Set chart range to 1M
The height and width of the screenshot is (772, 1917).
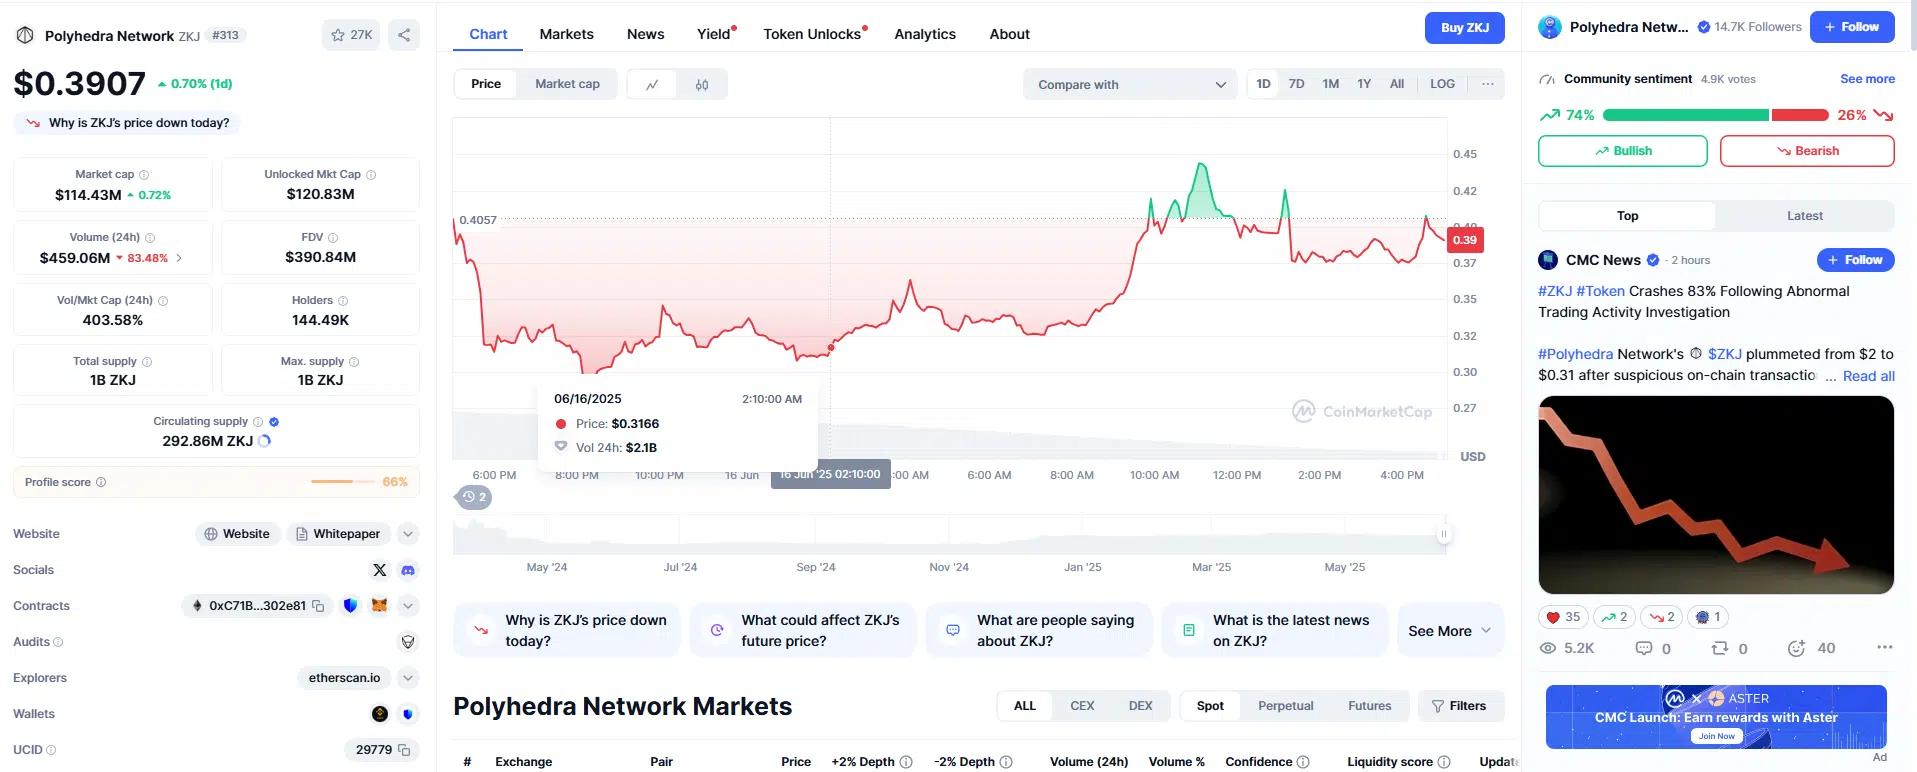pos(1330,84)
